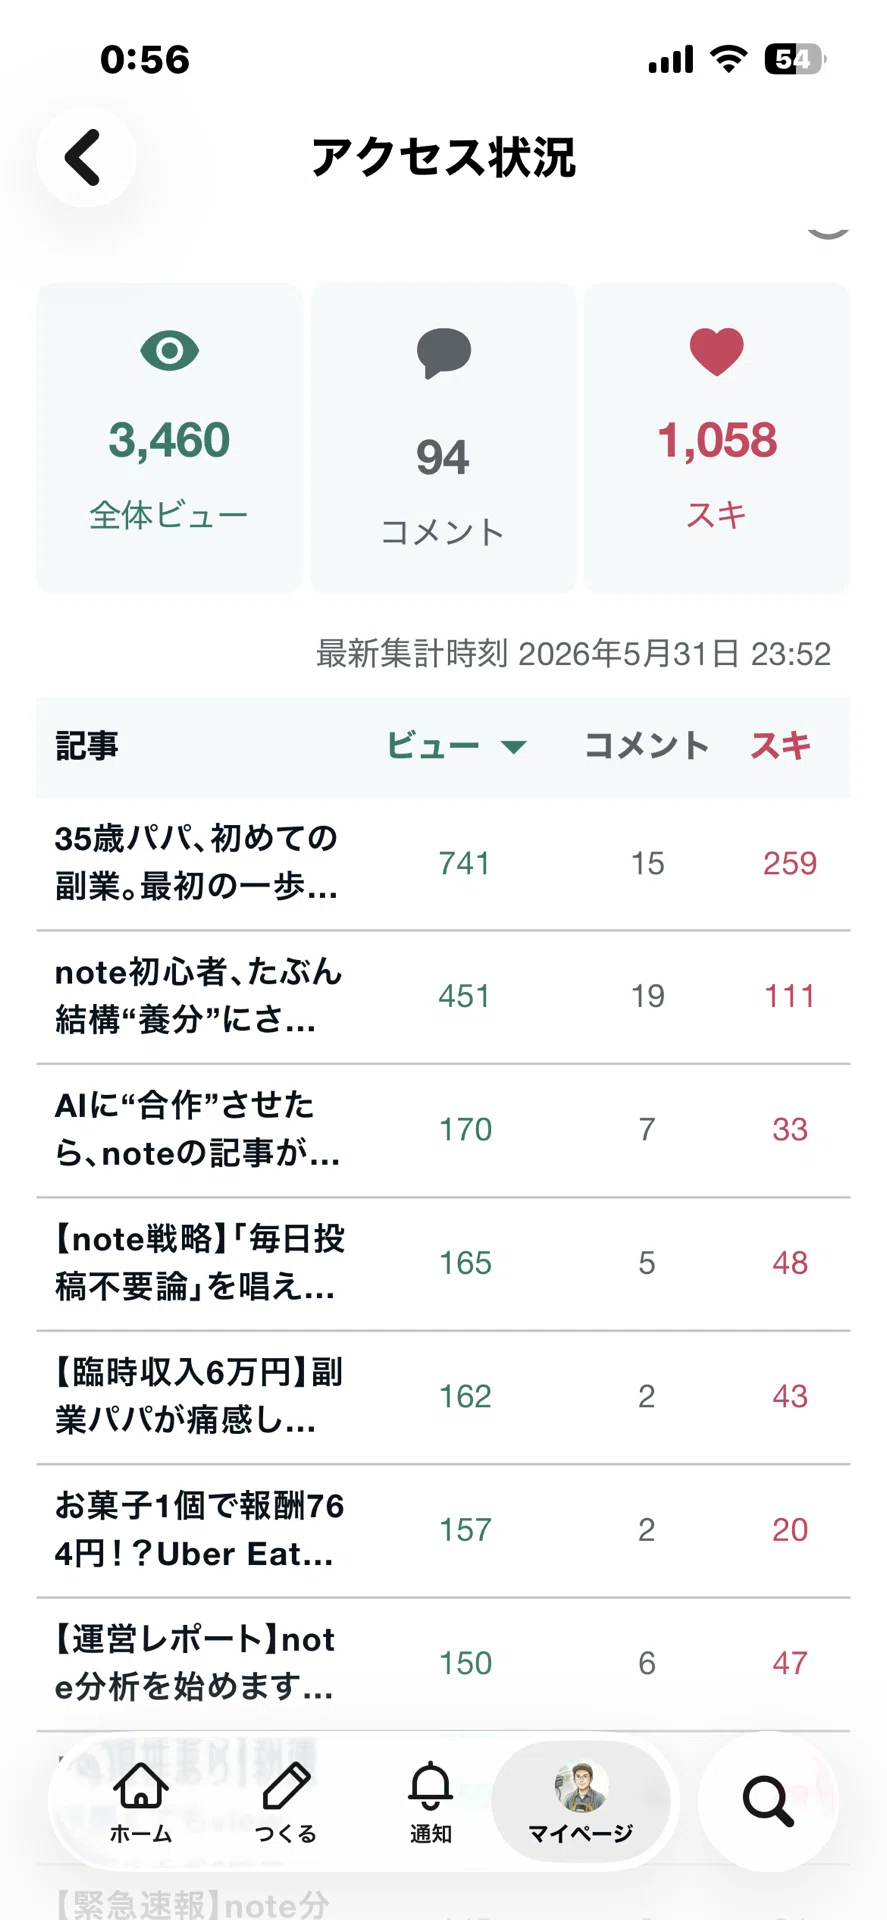The height and width of the screenshot is (1920, 887).
Task: Select the My Page avatar tab
Action: click(x=581, y=1801)
